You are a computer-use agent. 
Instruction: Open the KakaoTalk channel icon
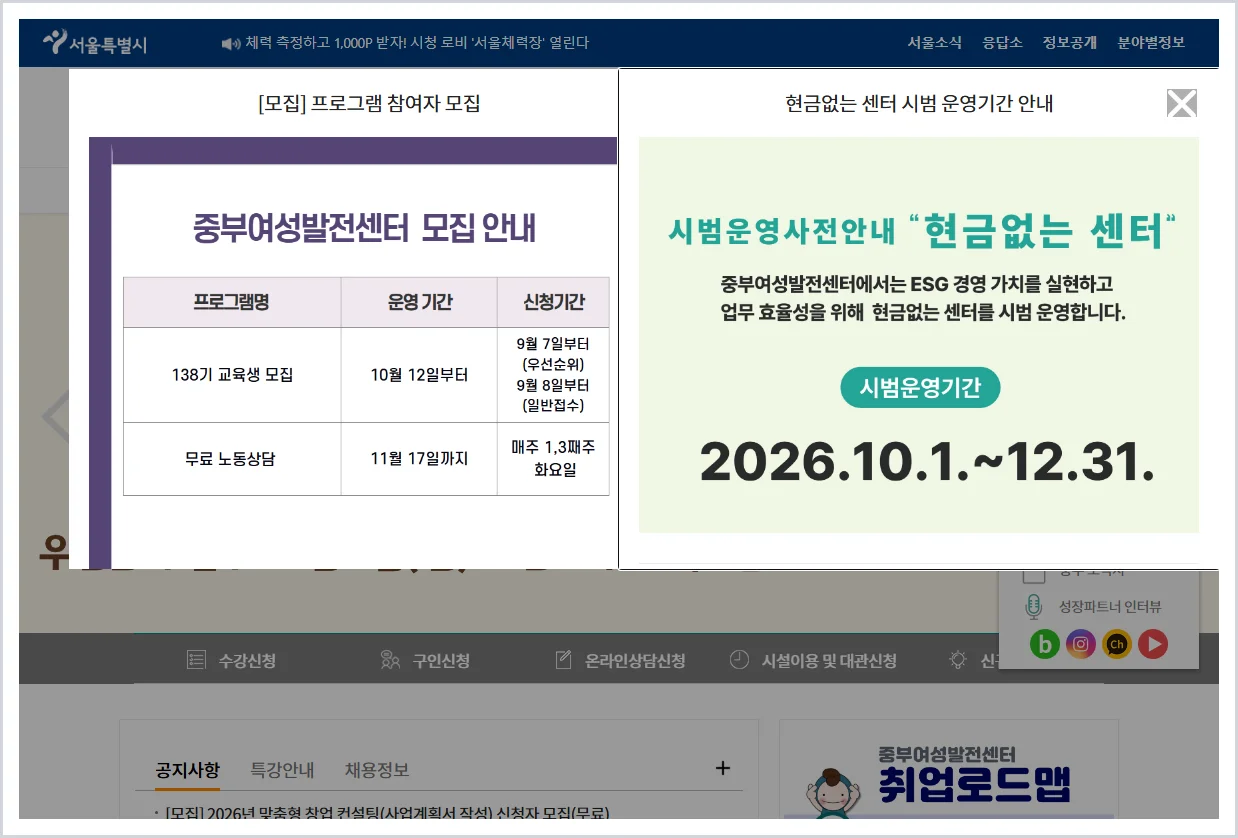[x=1116, y=645]
